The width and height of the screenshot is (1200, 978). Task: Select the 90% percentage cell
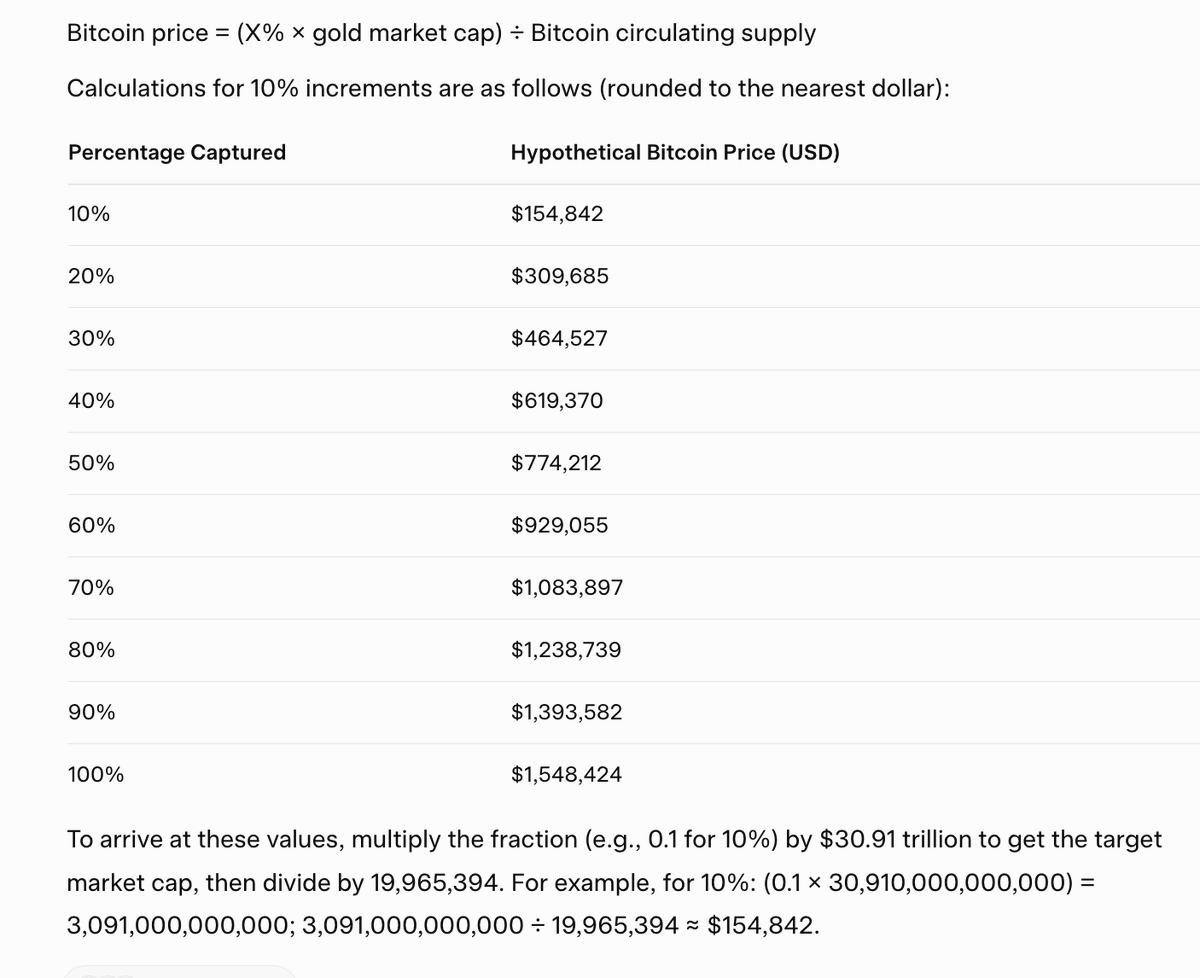pos(91,713)
